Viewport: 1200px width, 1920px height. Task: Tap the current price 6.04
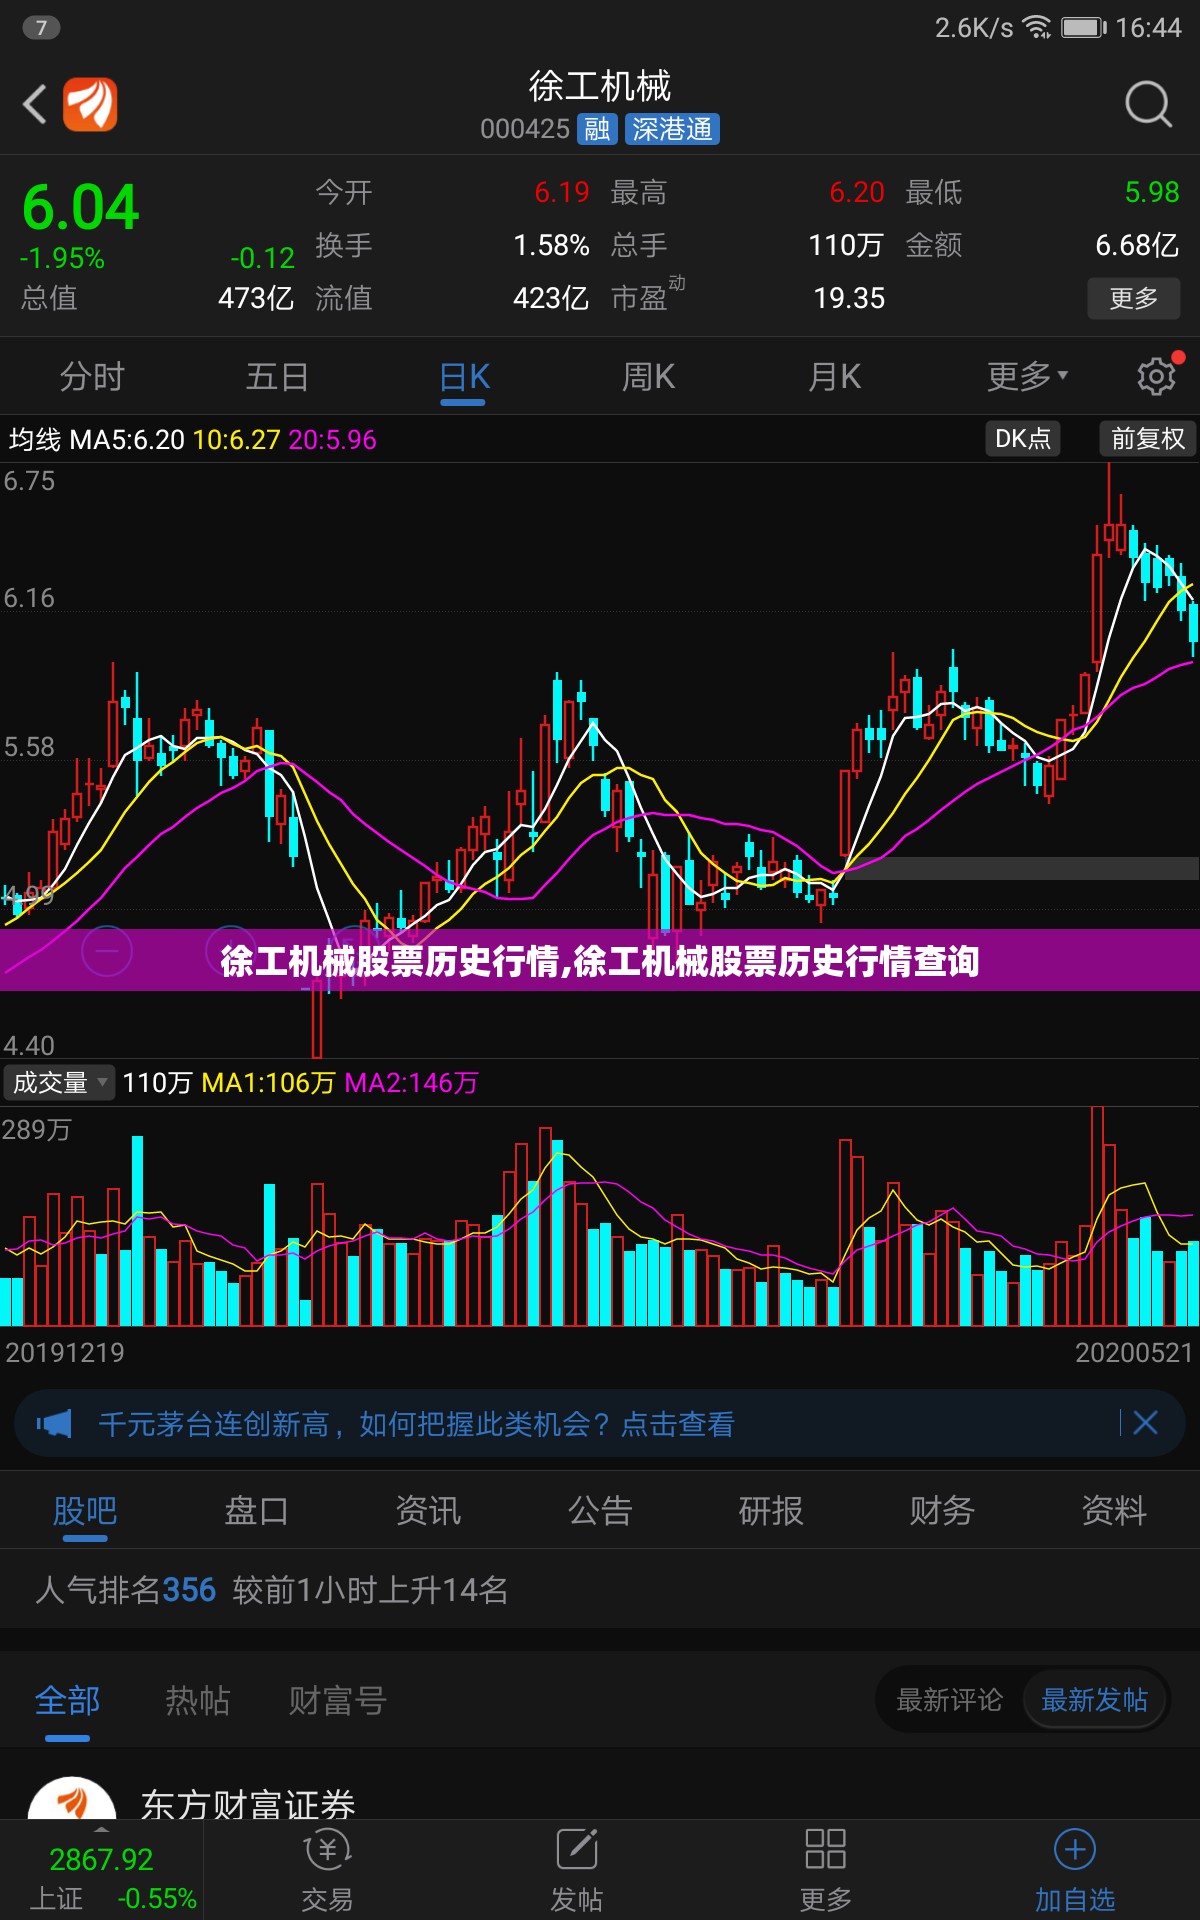[x=80, y=207]
